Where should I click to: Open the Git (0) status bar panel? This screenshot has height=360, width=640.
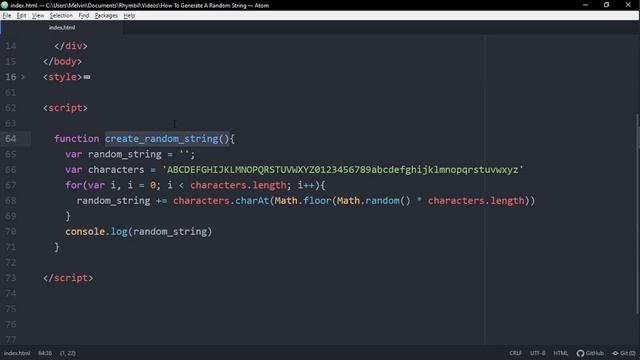click(x=624, y=353)
